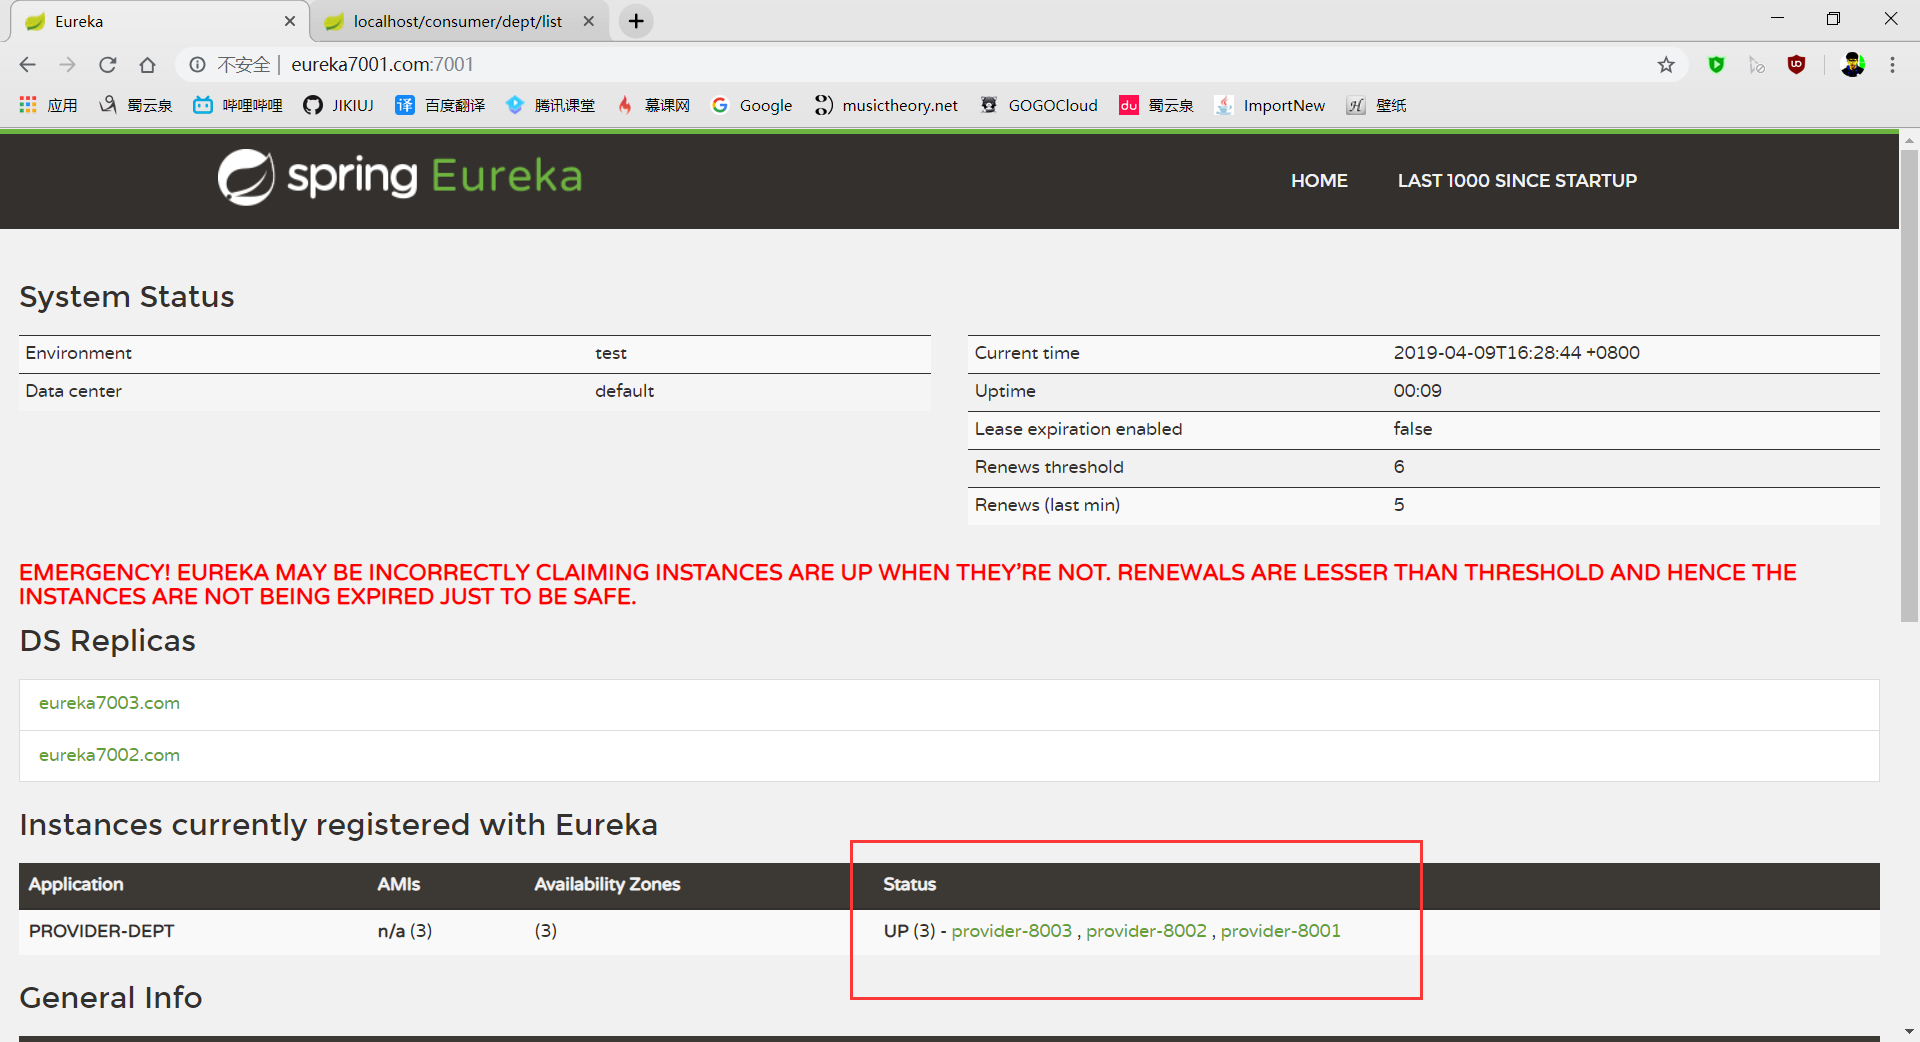Reload the current page
The height and width of the screenshot is (1042, 1920).
(107, 65)
